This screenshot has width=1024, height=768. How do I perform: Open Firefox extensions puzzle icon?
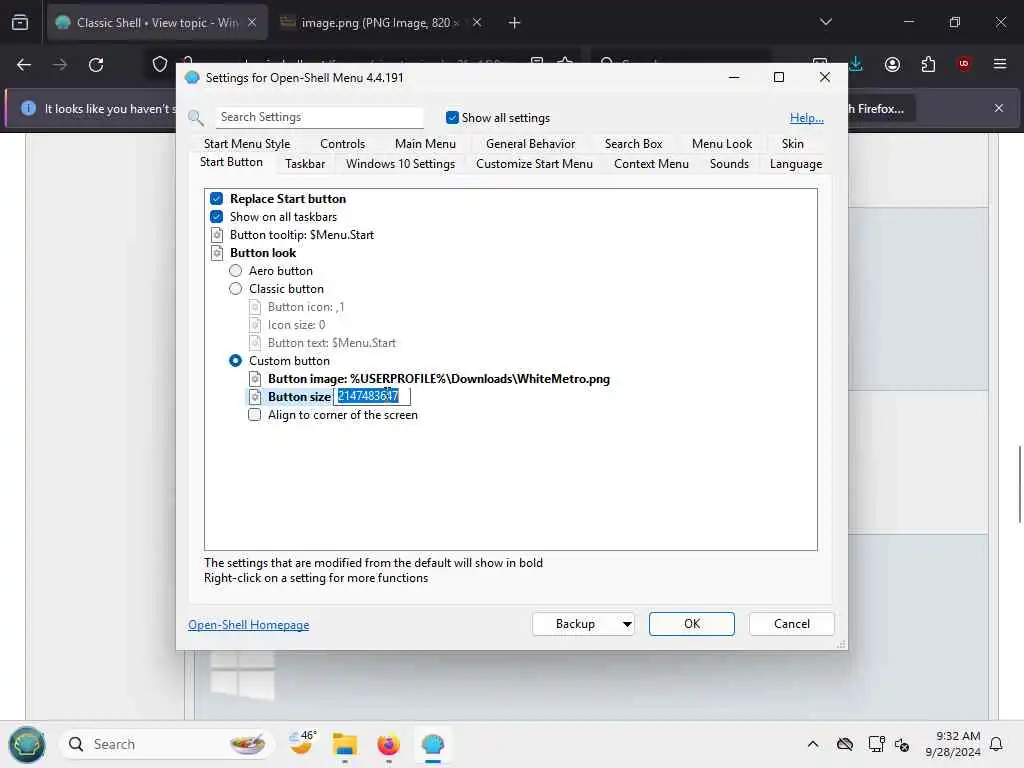pyautogui.click(x=928, y=64)
